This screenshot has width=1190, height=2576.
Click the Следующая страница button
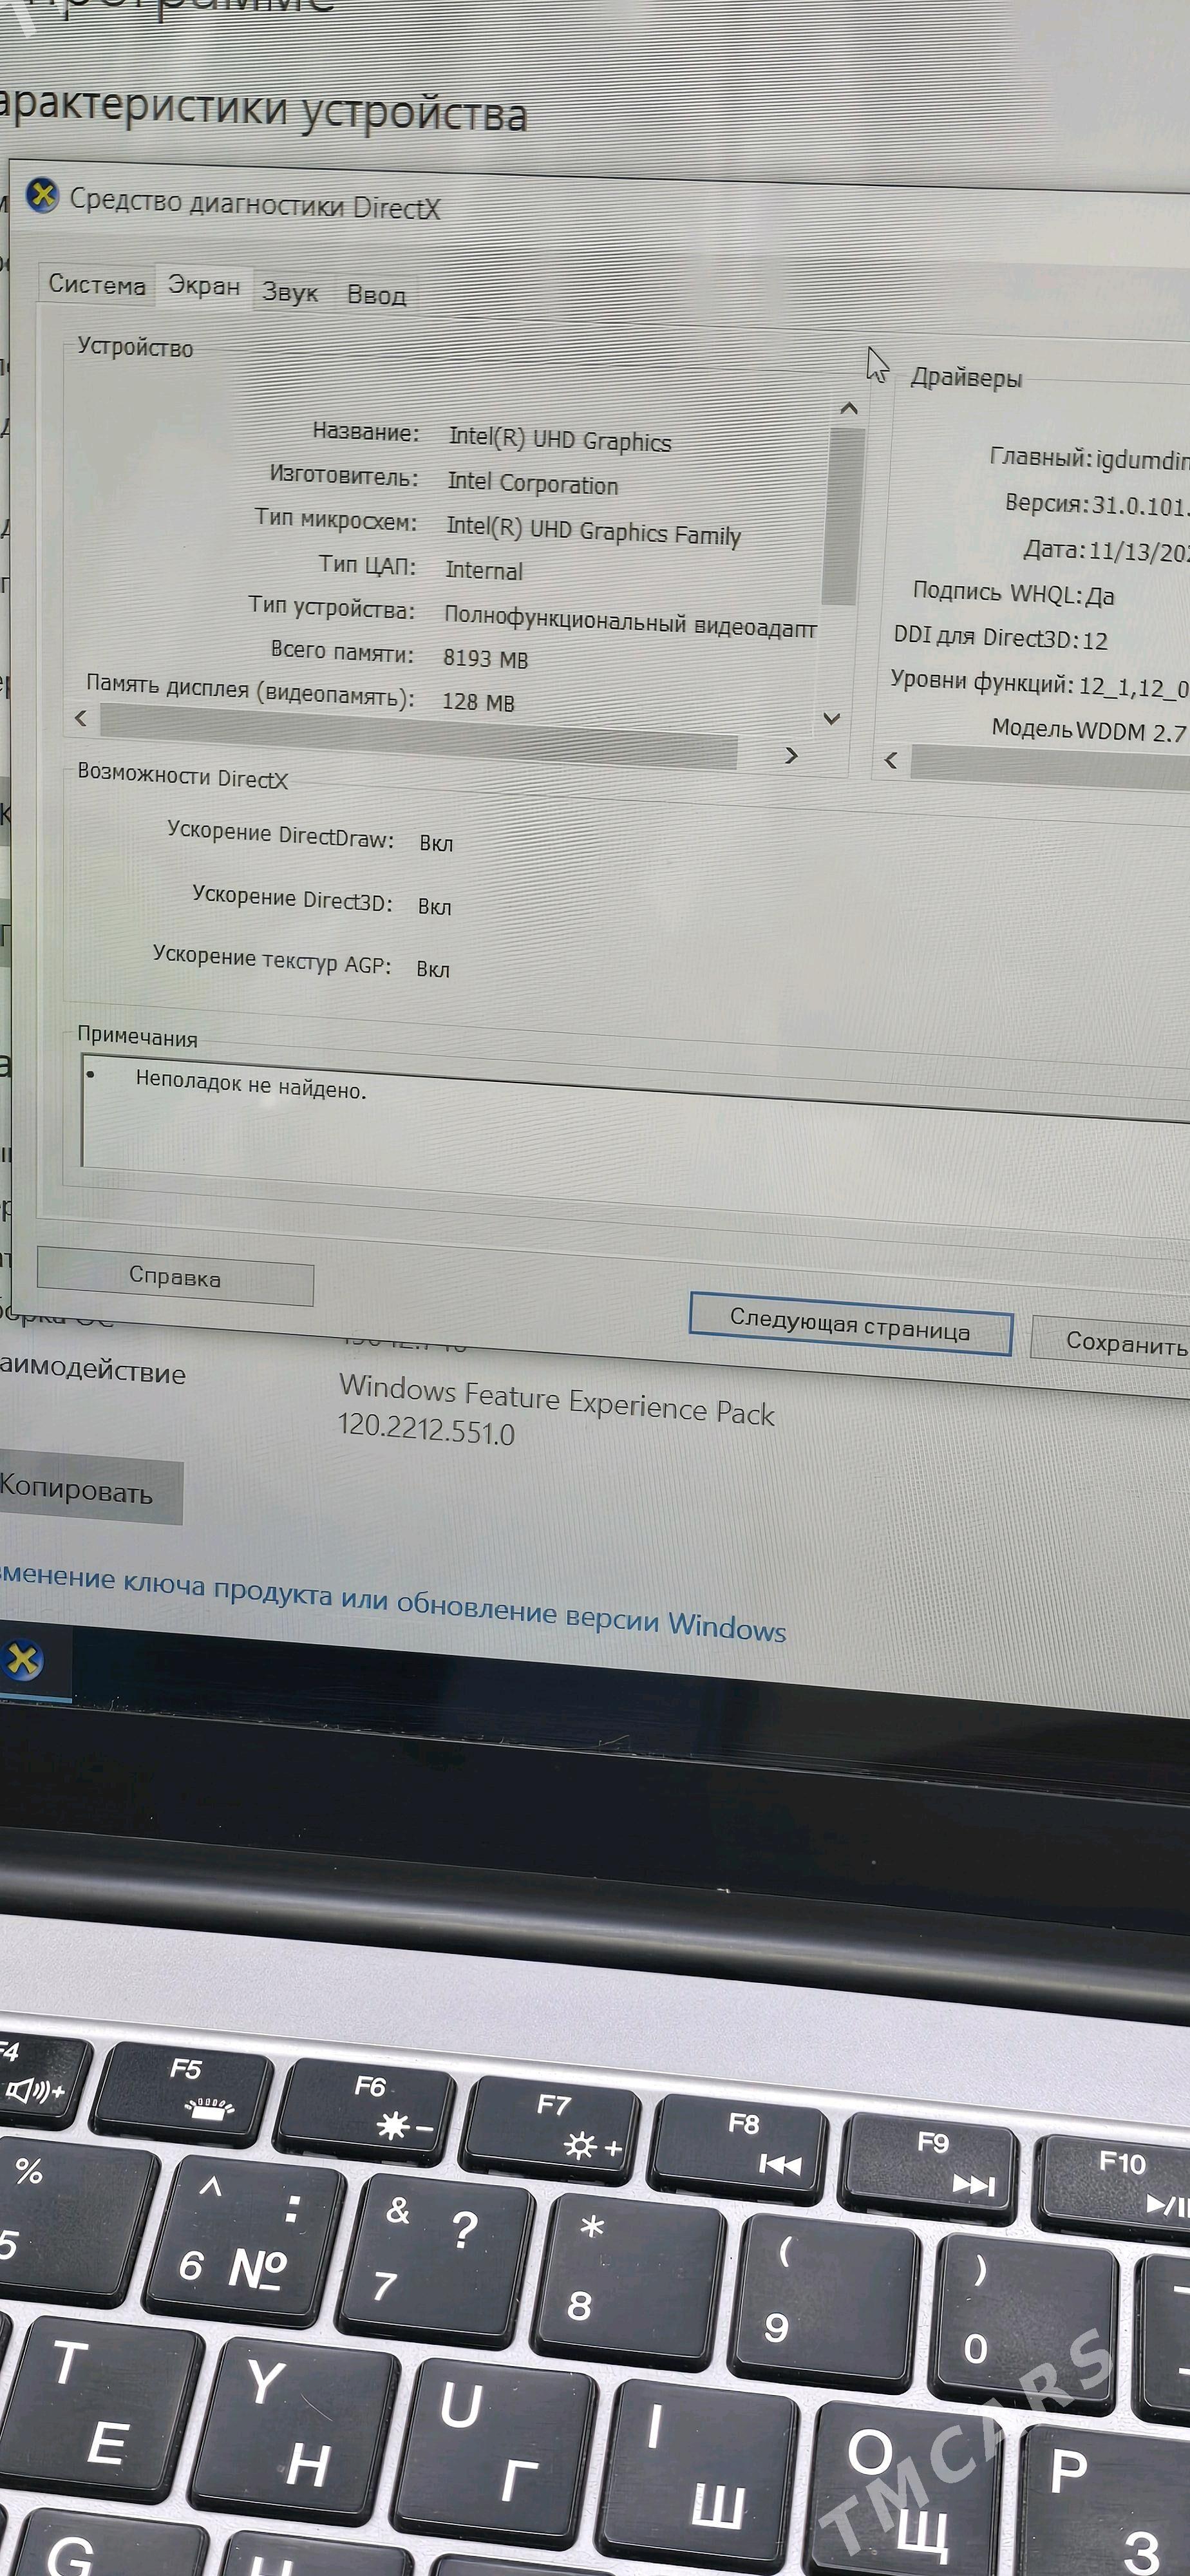[x=850, y=1324]
